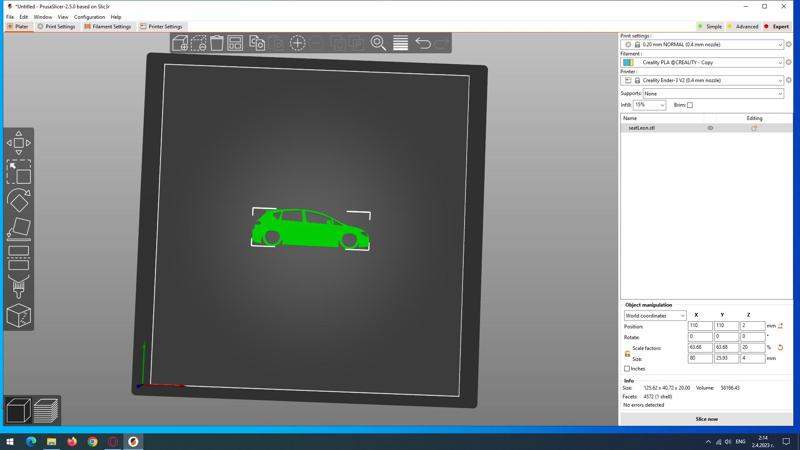The image size is (800, 450).
Task: Select Expert mode
Action: (776, 27)
